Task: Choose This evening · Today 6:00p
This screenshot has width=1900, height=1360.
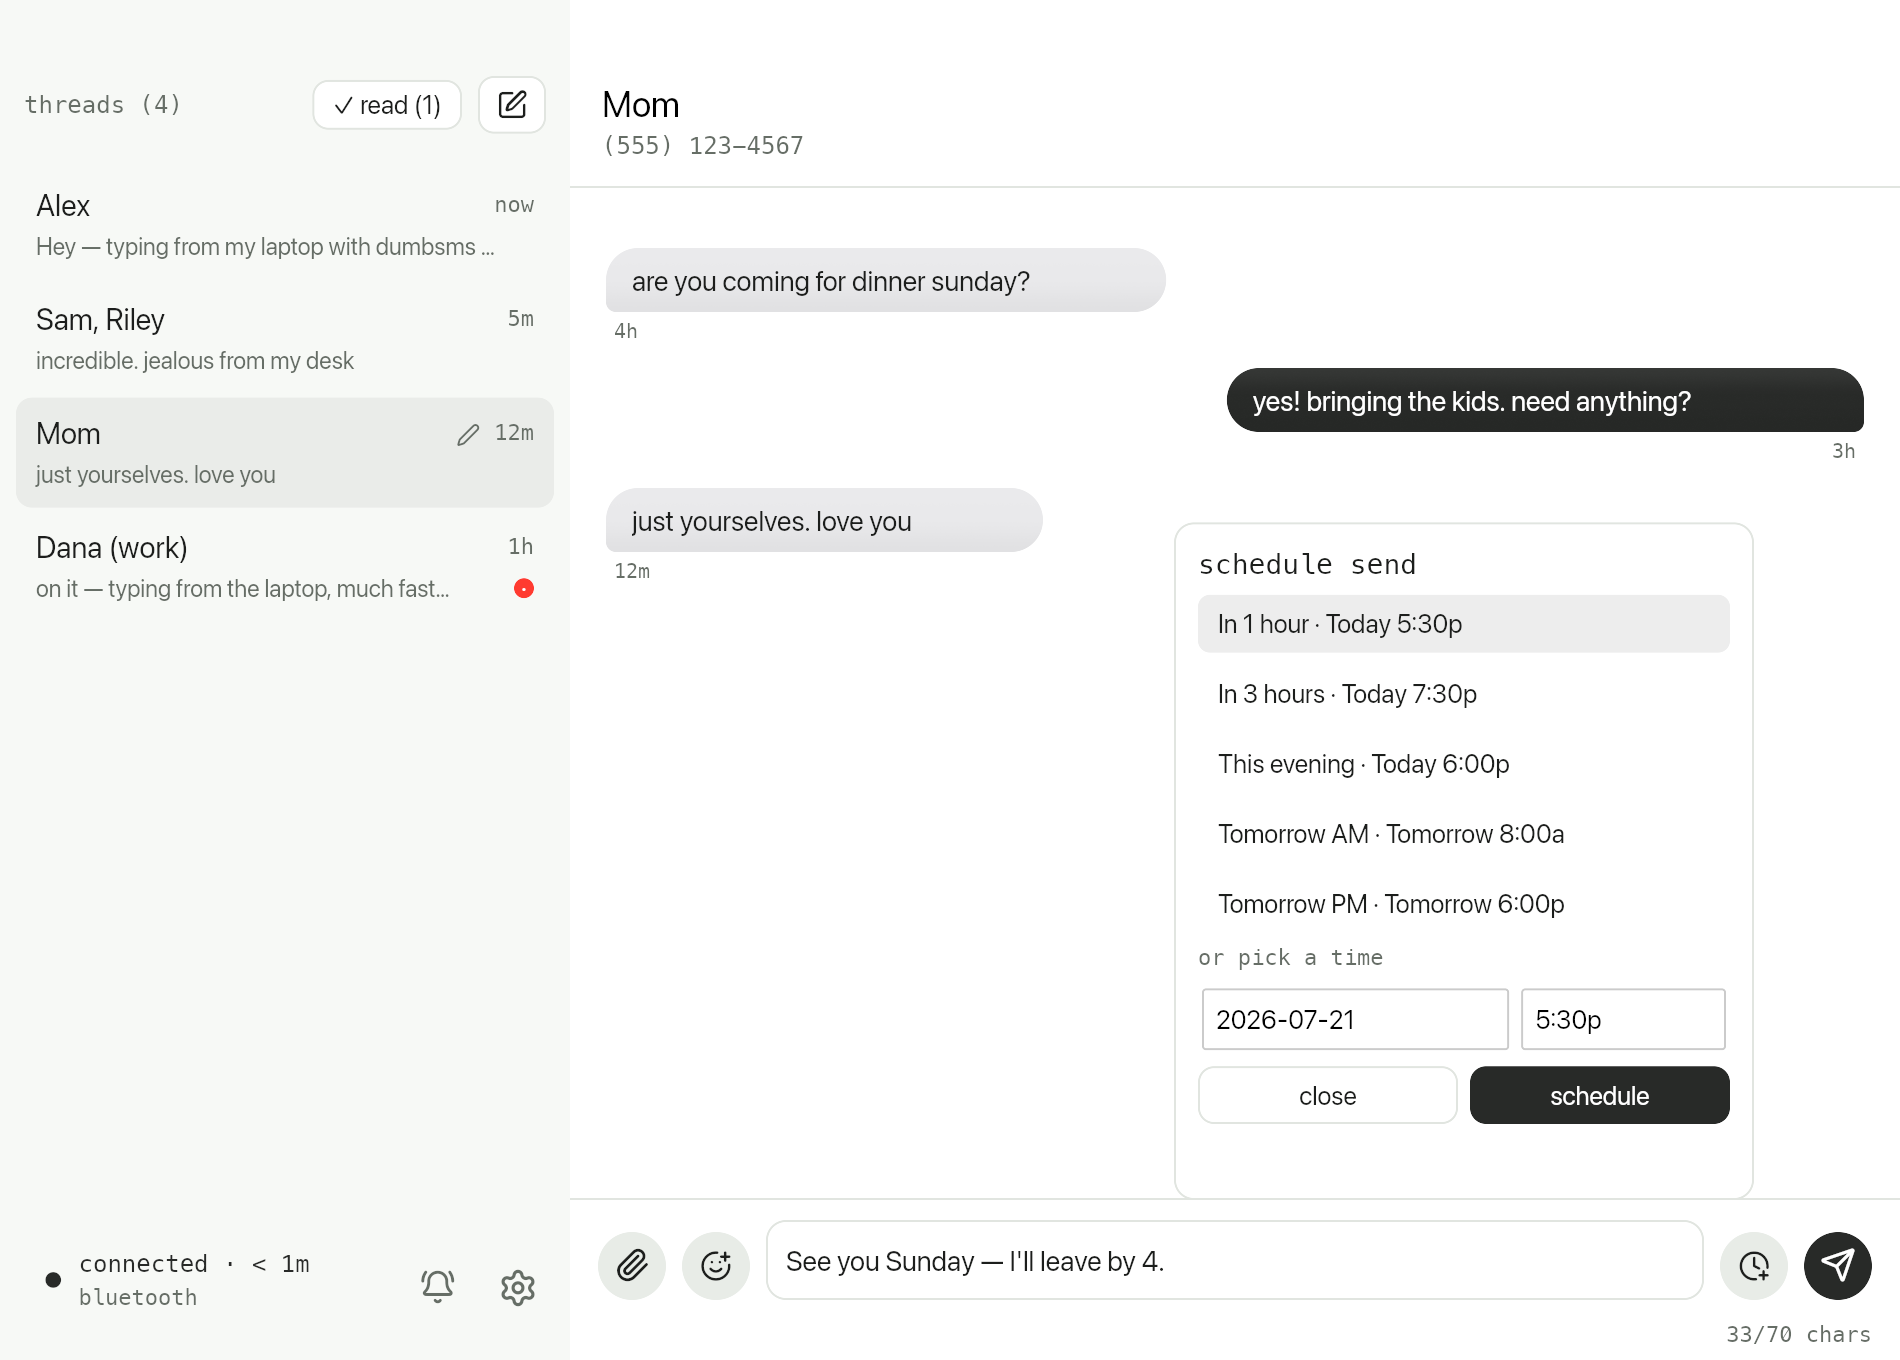Action: pyautogui.click(x=1463, y=764)
